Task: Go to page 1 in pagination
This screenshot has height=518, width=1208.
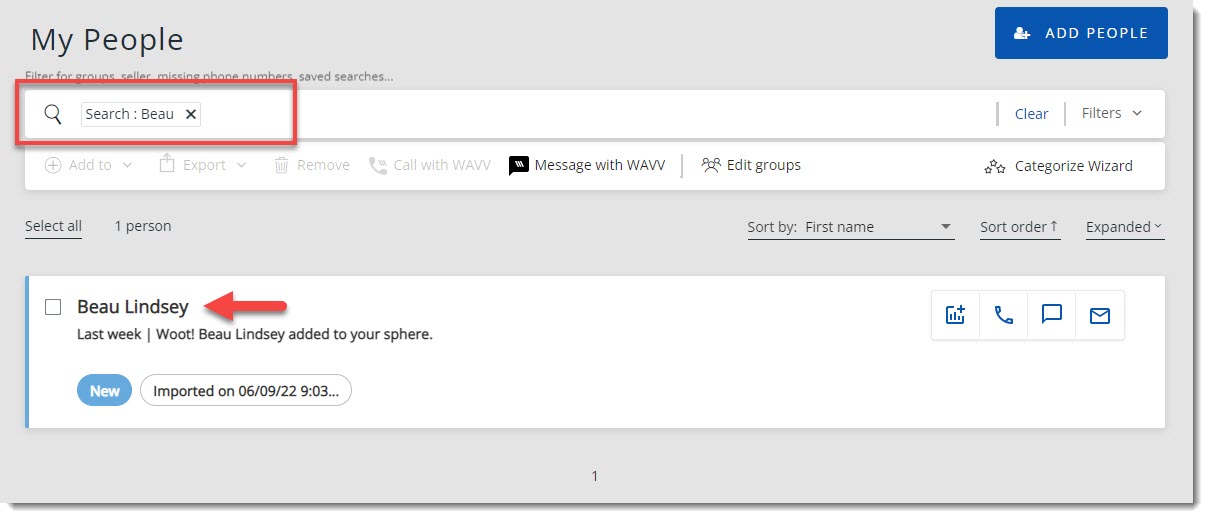Action: click(595, 476)
